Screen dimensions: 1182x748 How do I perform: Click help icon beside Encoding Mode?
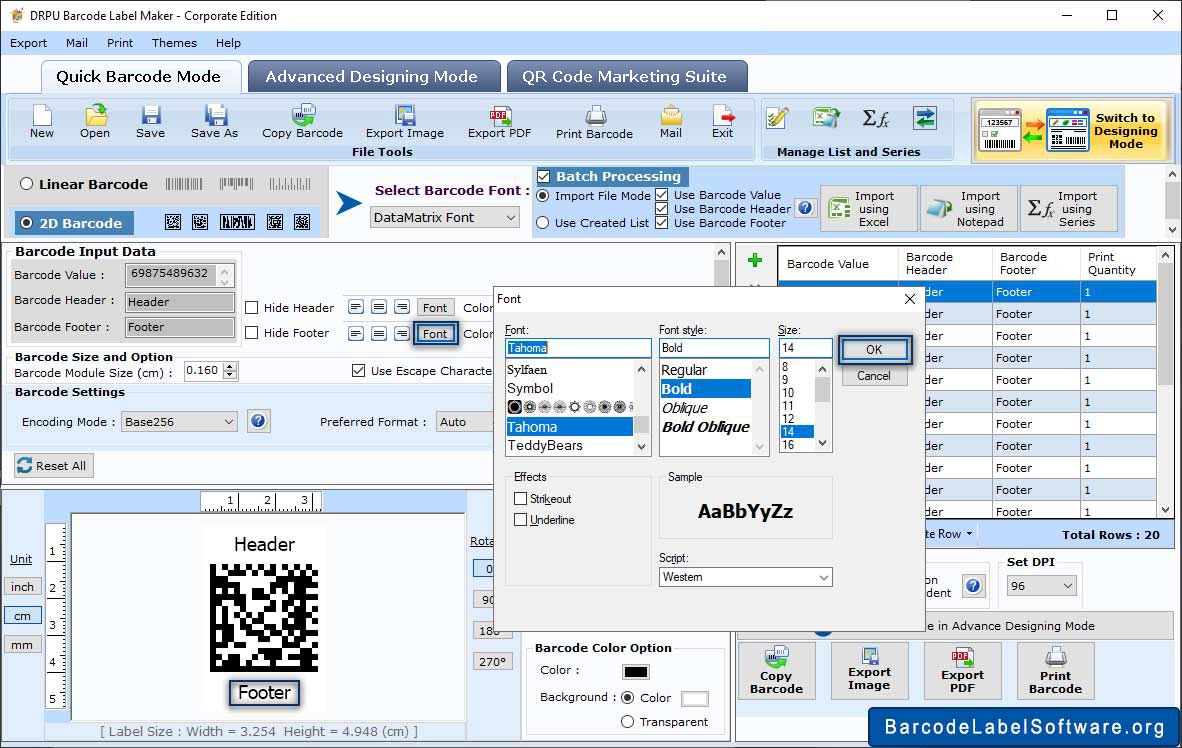tap(258, 421)
